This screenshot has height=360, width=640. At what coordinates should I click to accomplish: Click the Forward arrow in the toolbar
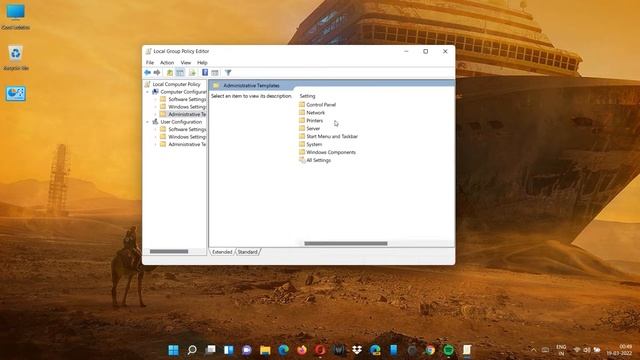(x=157, y=73)
